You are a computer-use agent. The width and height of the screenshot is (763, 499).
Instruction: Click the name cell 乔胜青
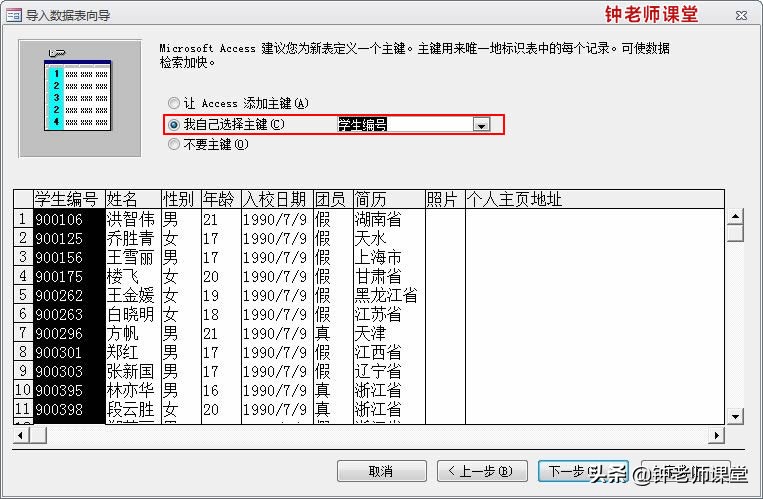click(133, 239)
